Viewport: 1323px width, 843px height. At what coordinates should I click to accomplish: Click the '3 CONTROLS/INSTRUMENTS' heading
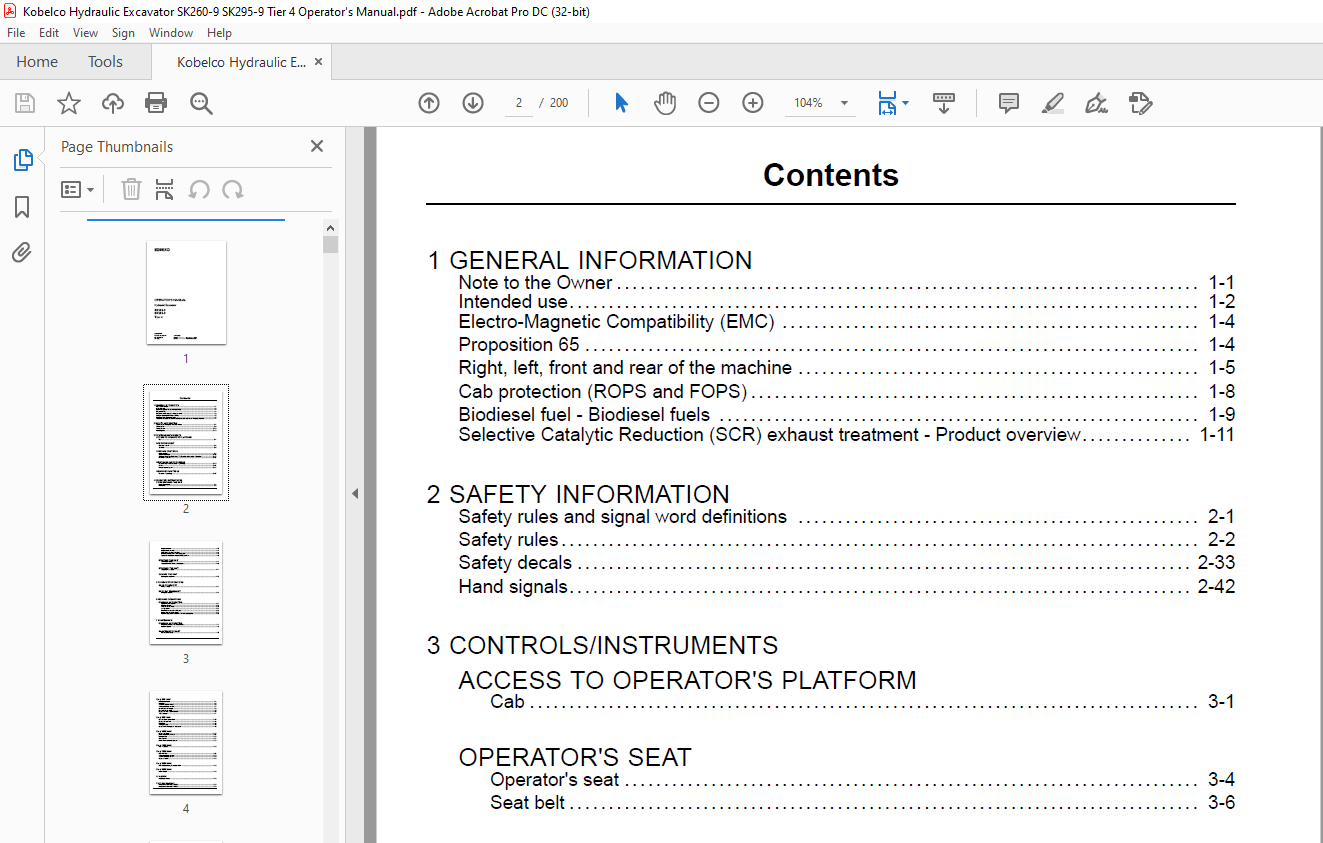(602, 645)
